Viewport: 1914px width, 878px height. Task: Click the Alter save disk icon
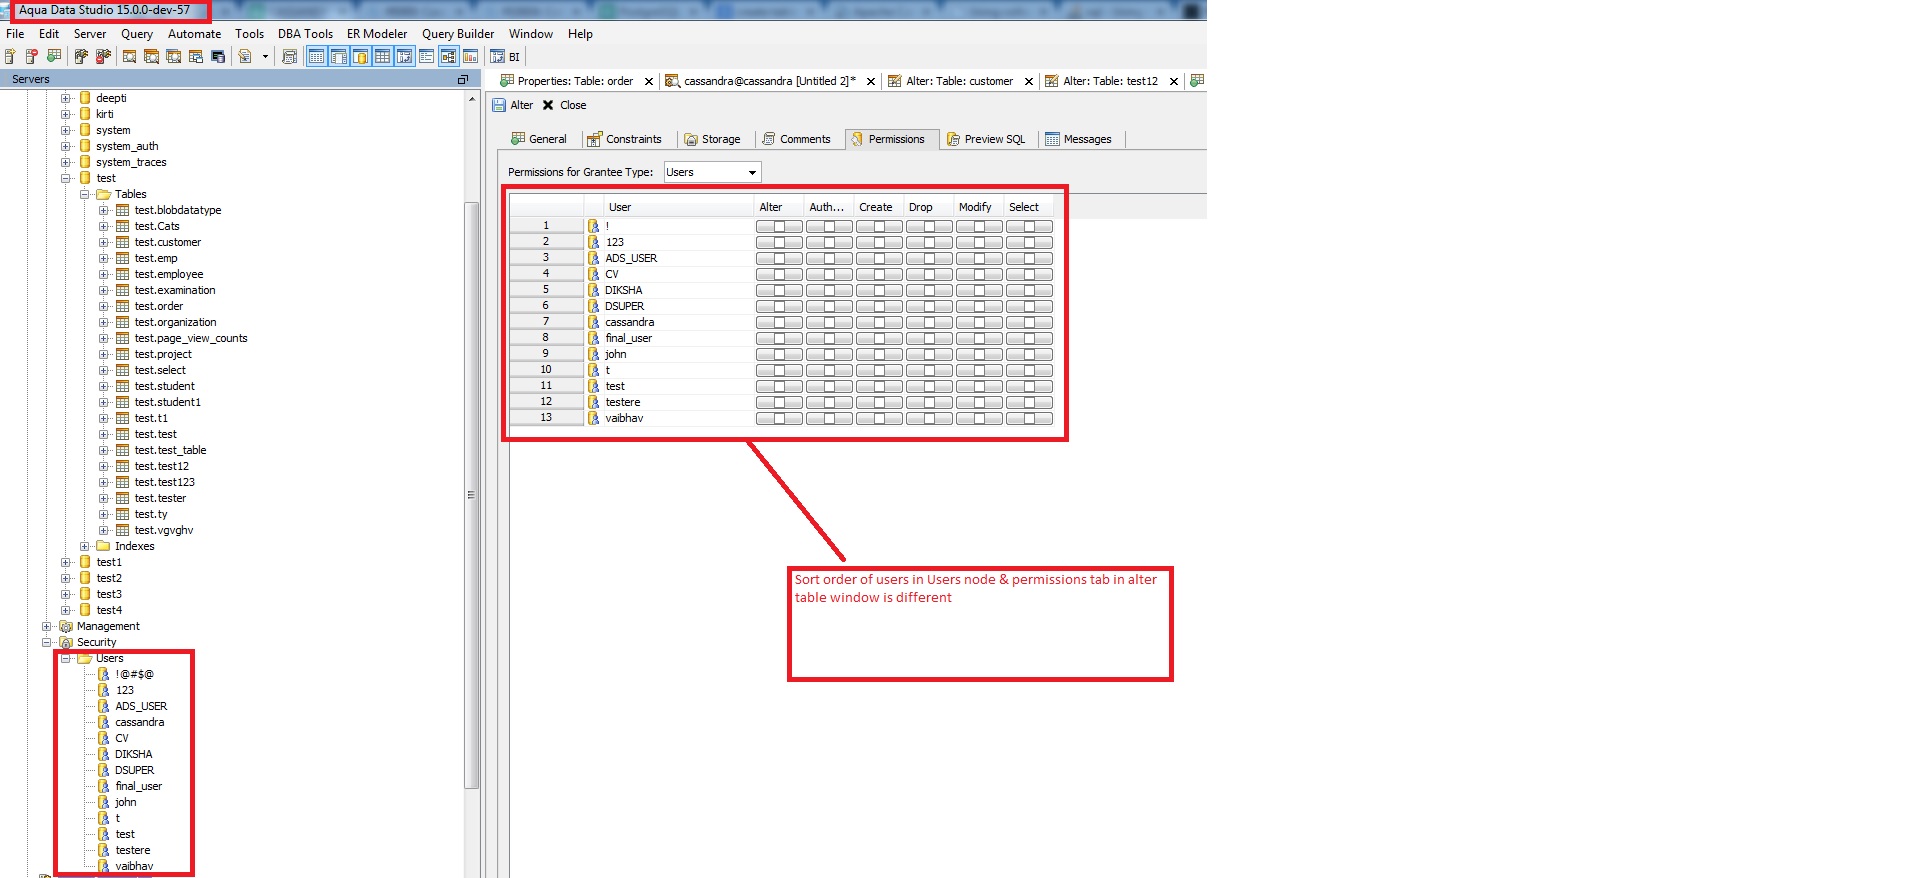click(x=499, y=105)
